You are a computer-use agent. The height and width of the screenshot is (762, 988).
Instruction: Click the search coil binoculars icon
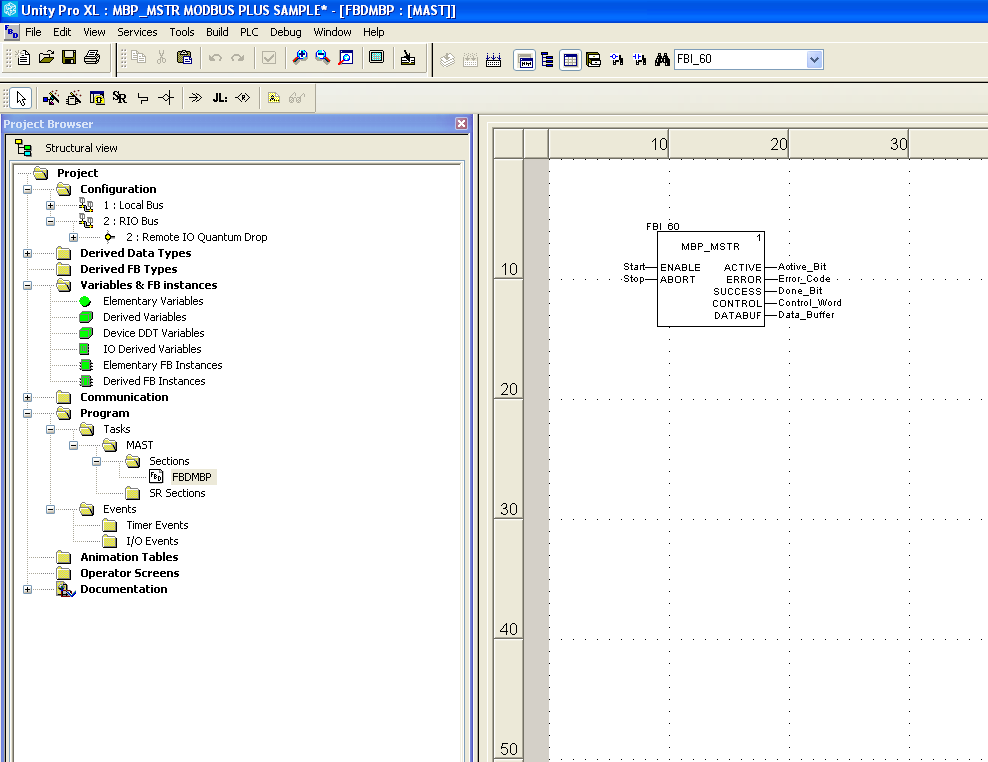click(x=617, y=60)
